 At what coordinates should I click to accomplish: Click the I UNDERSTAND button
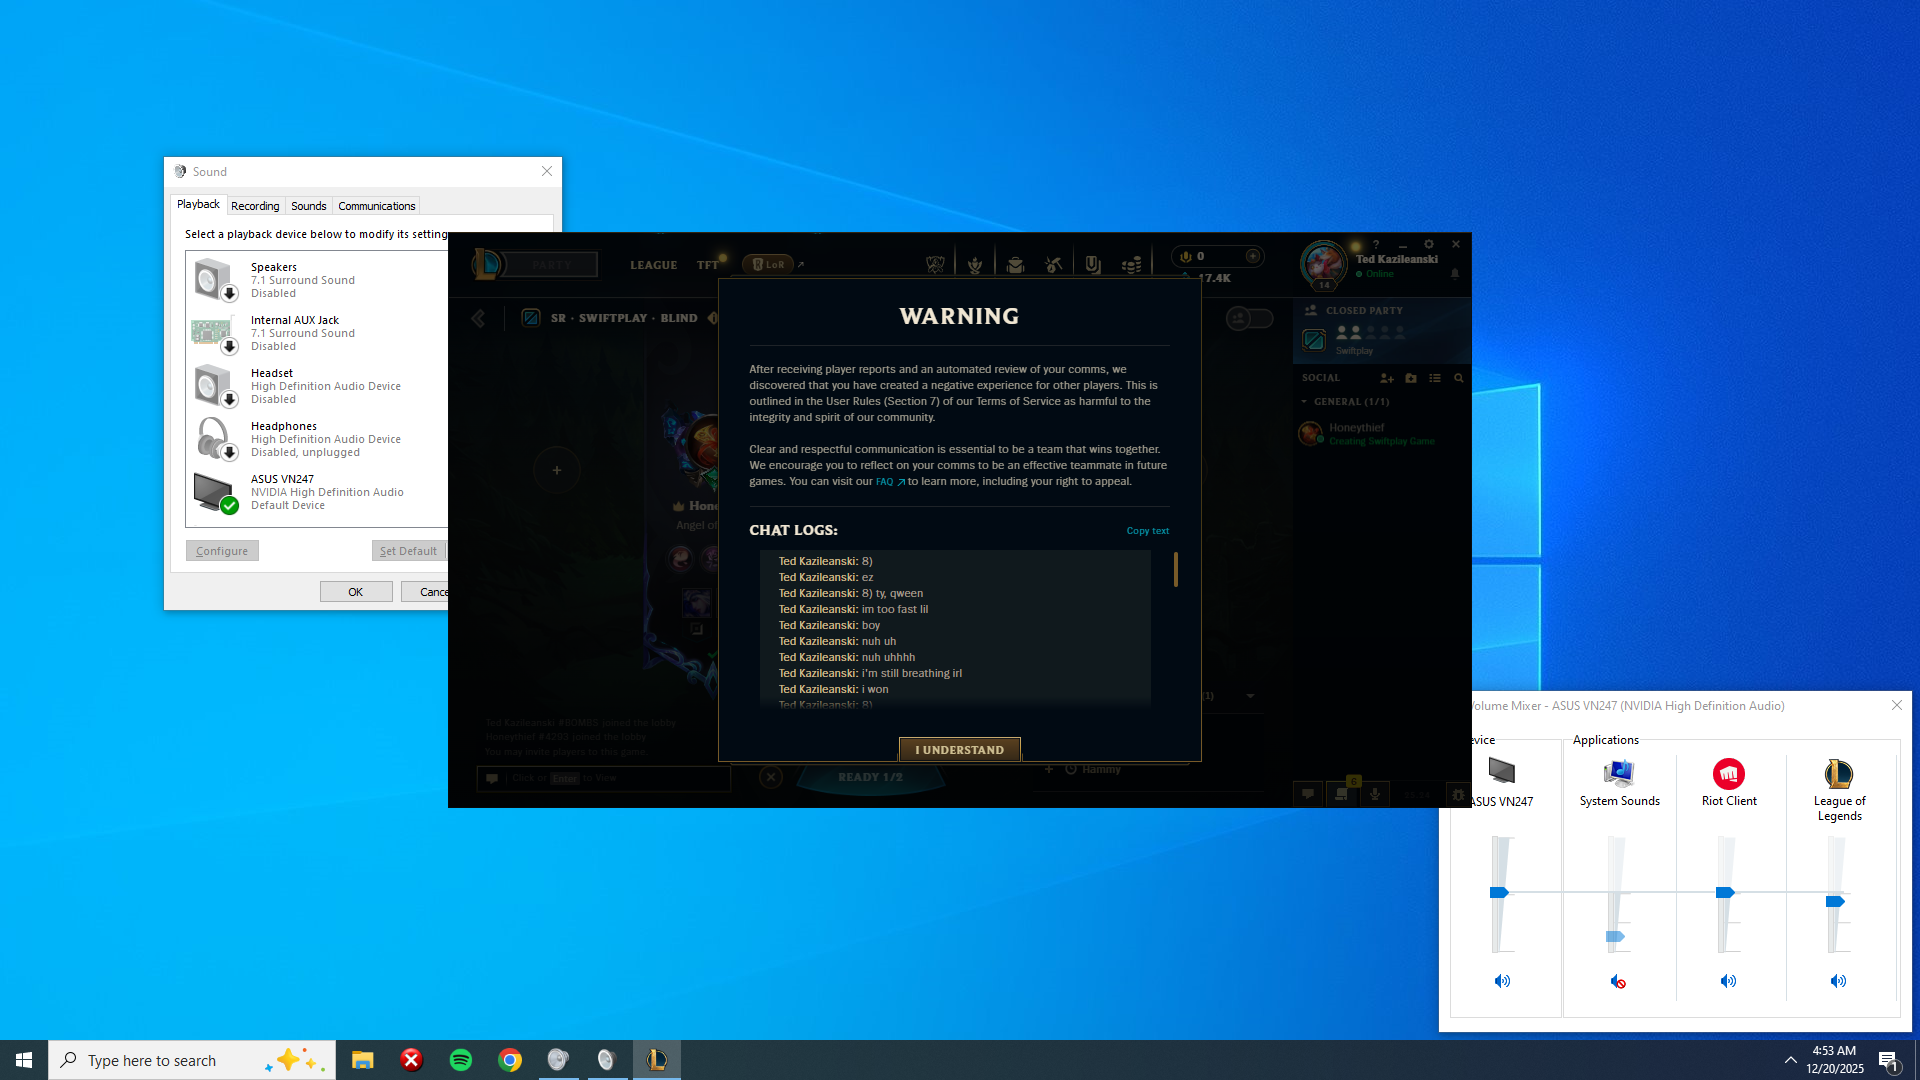tap(959, 750)
